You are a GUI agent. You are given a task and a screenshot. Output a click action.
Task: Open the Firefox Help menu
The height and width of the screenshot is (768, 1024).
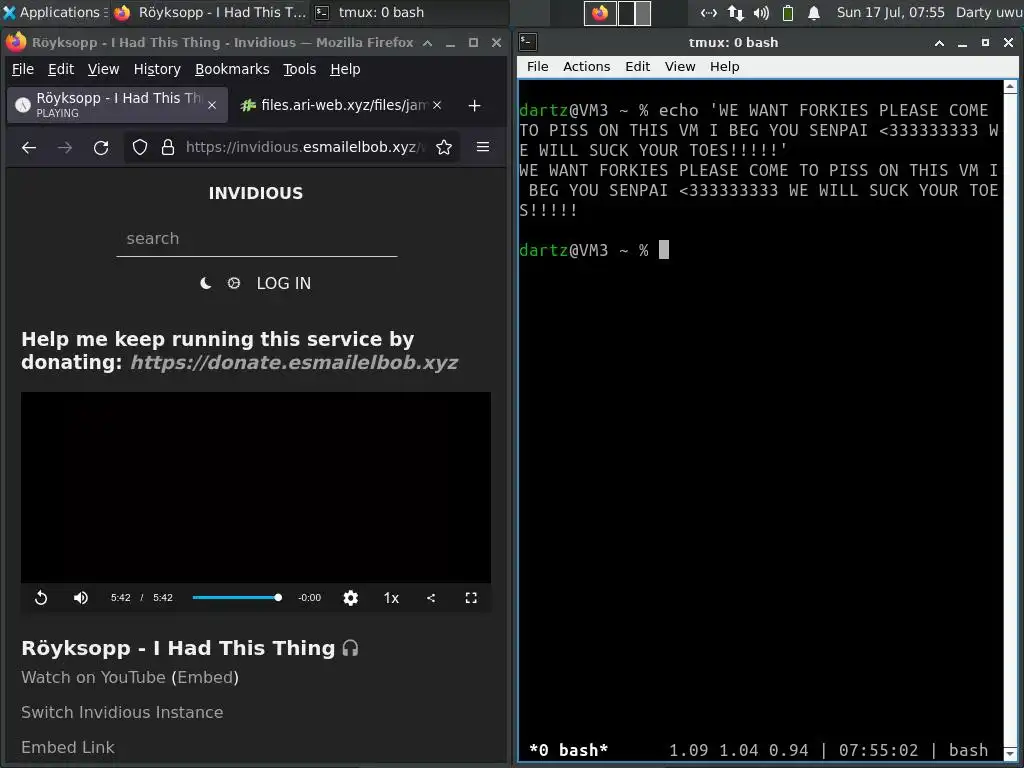[x=345, y=69]
